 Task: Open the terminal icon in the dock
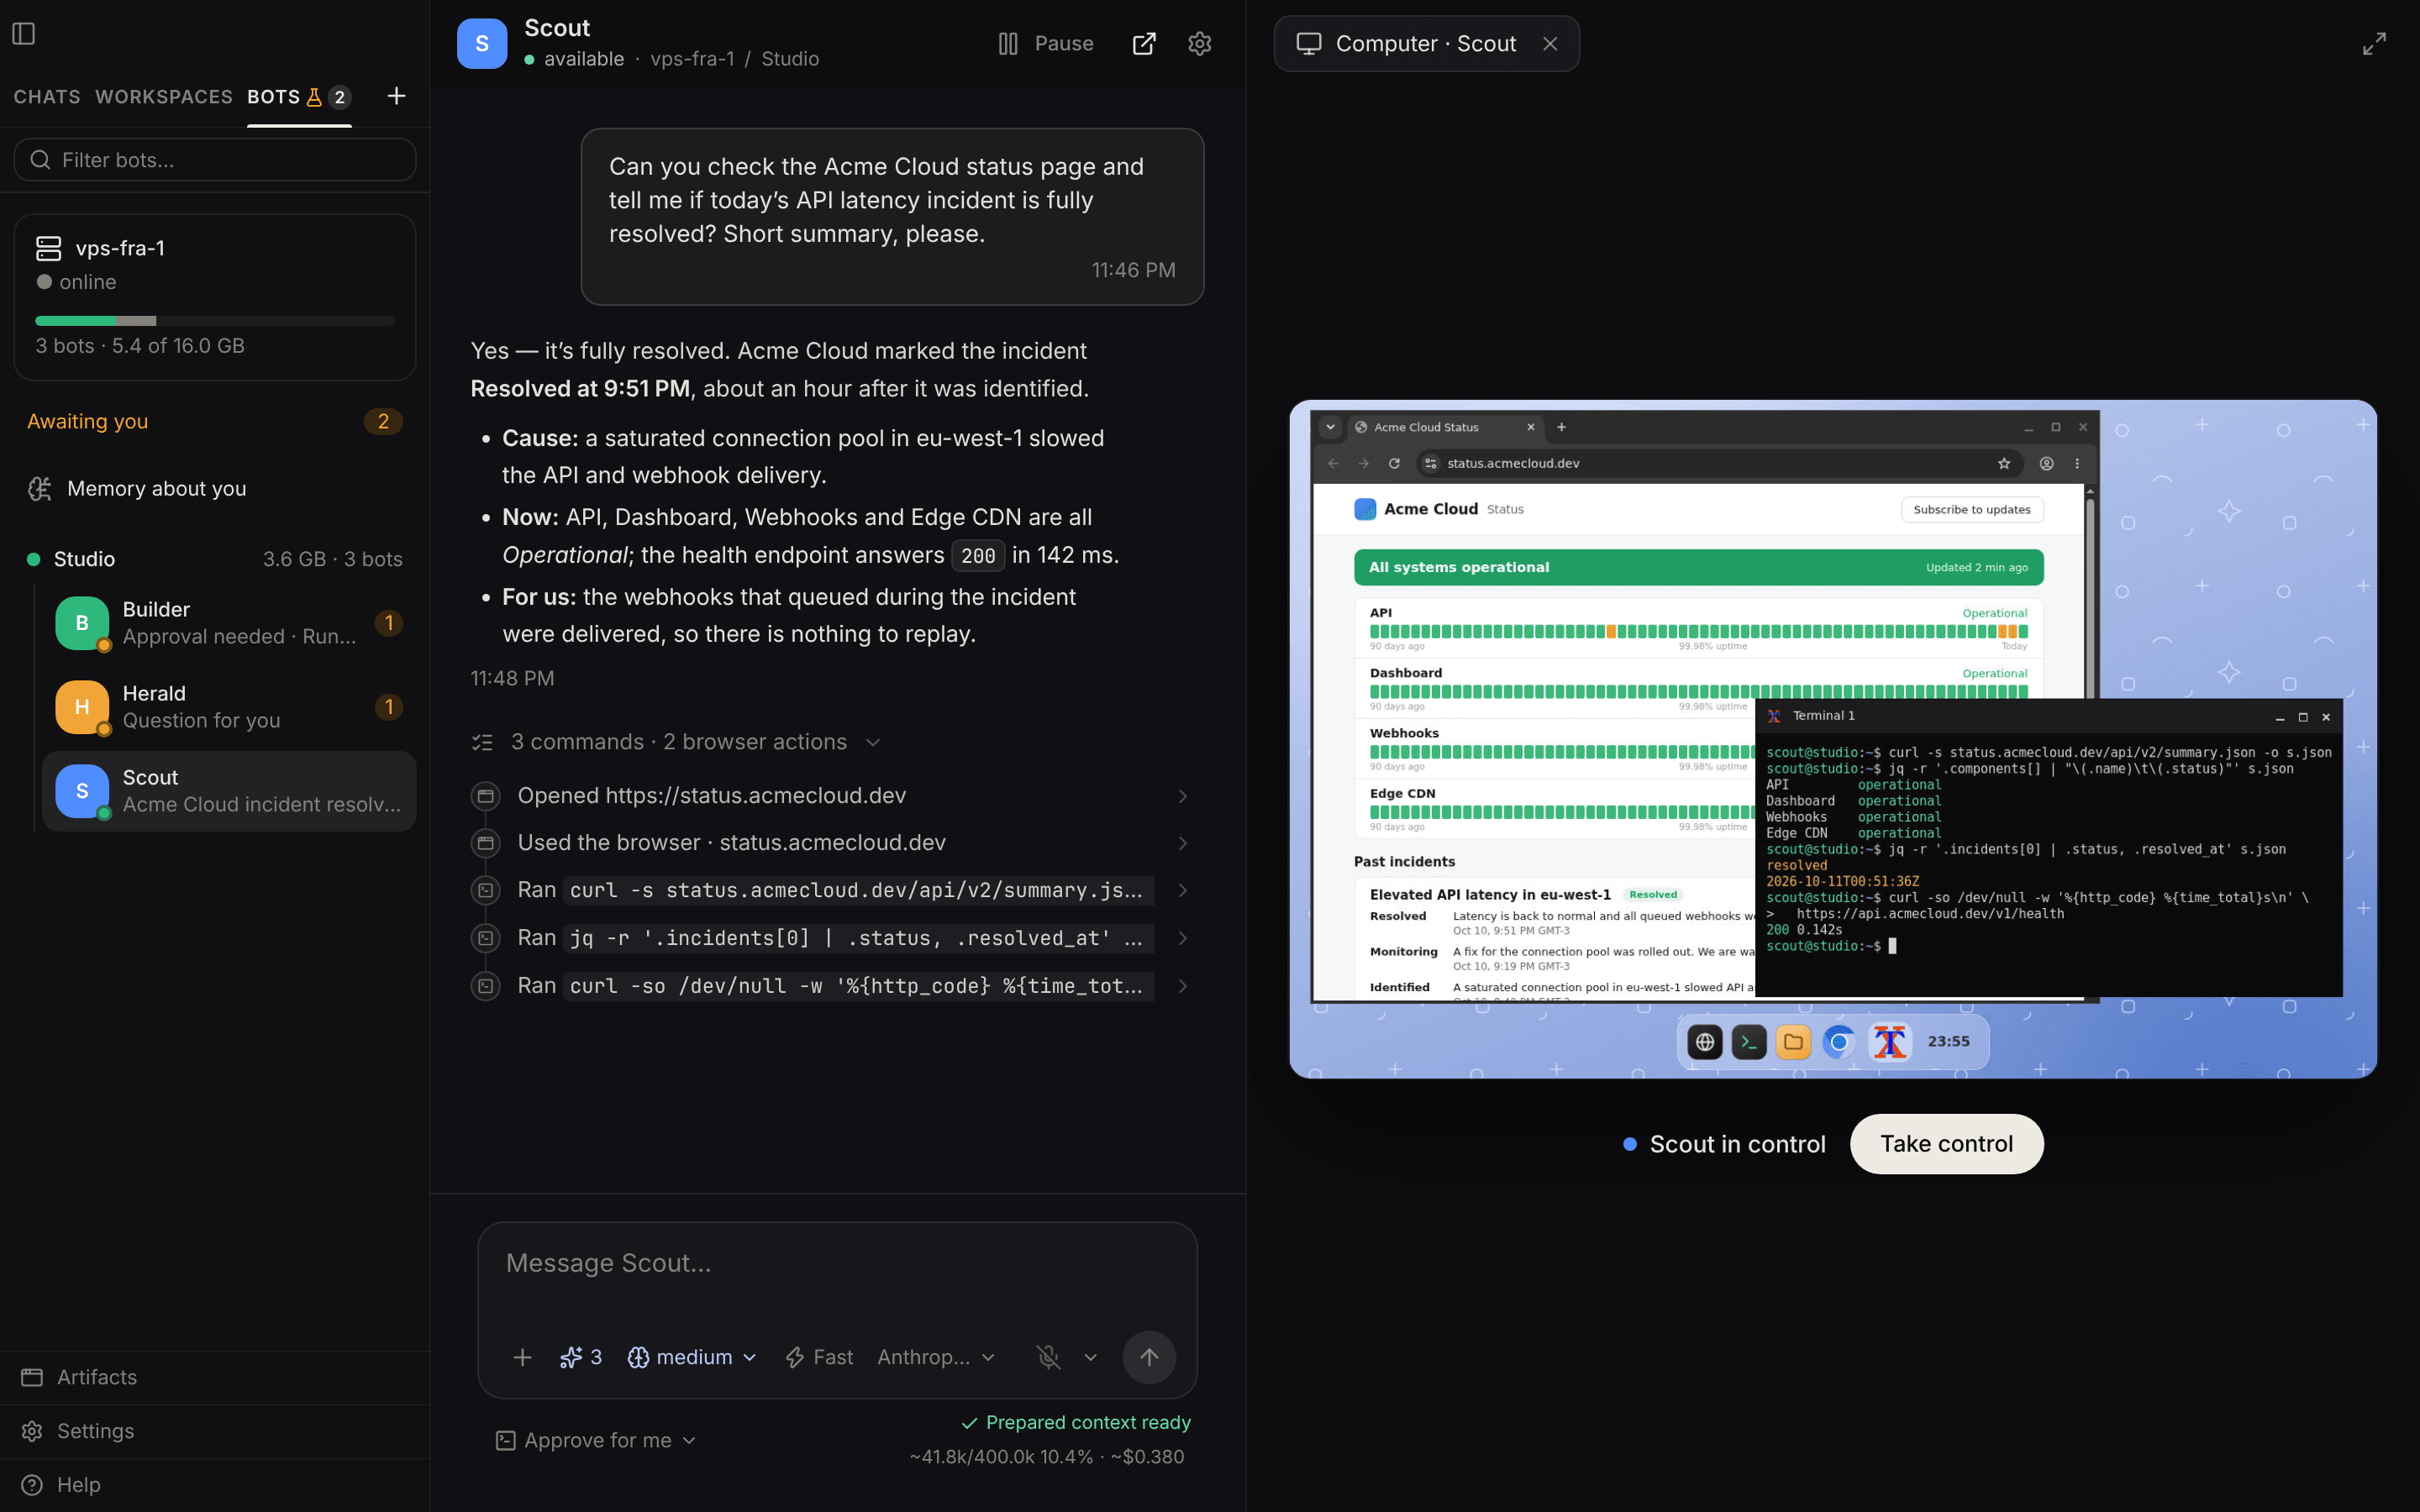pos(1749,1042)
